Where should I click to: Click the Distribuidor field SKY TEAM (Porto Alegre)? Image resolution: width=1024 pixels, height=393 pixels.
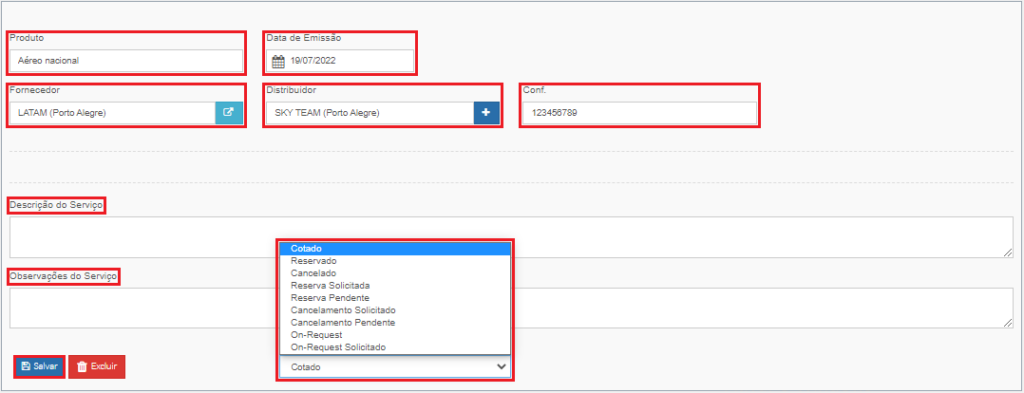[x=370, y=113]
